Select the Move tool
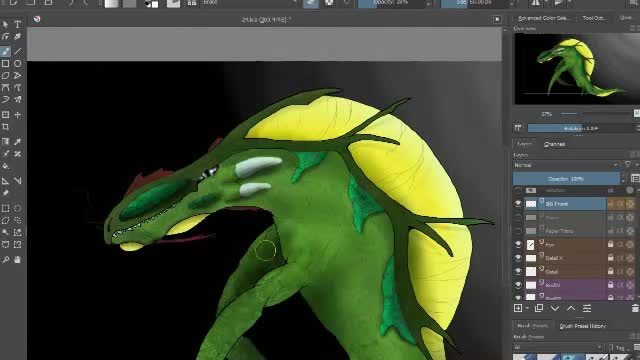 tap(18, 115)
